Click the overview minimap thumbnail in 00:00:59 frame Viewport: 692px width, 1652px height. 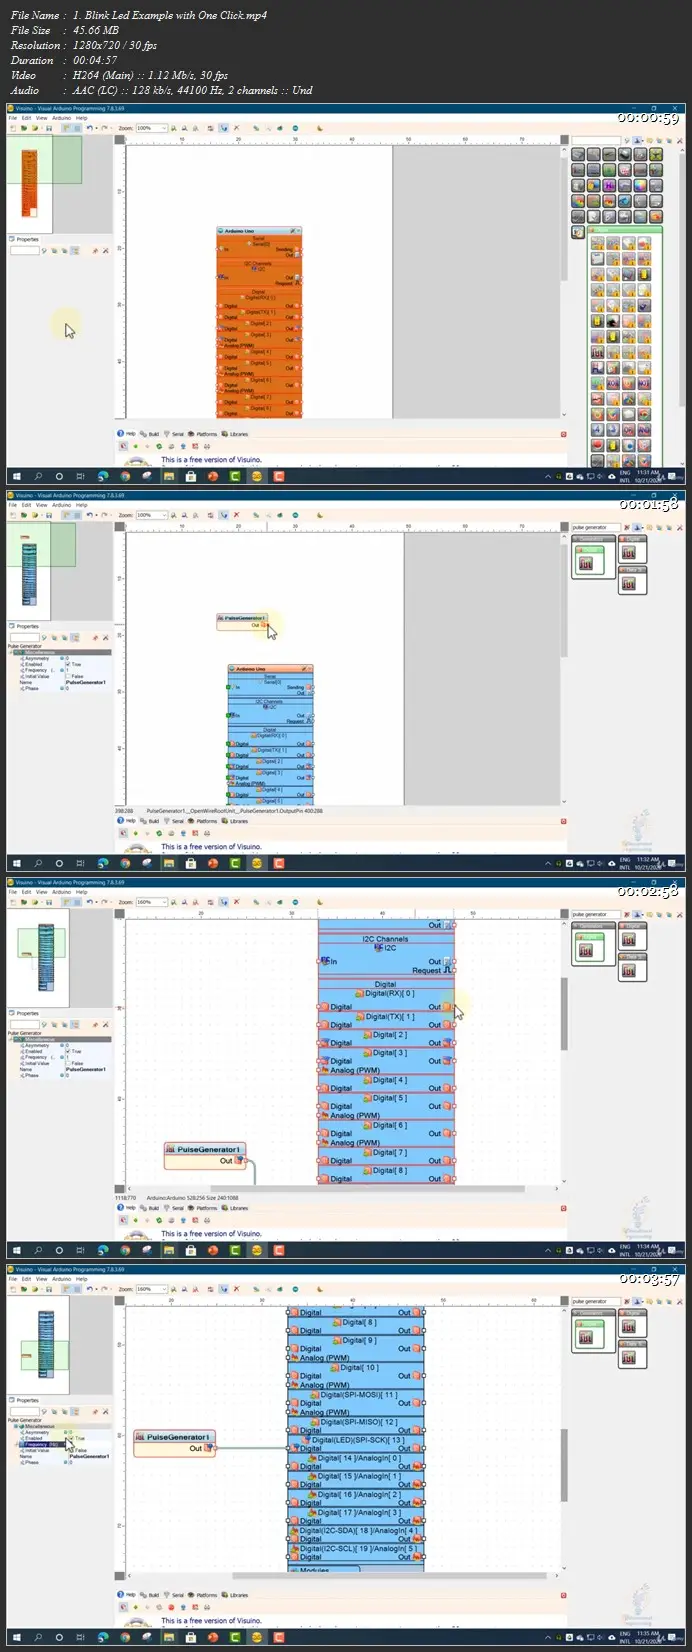click(43, 184)
